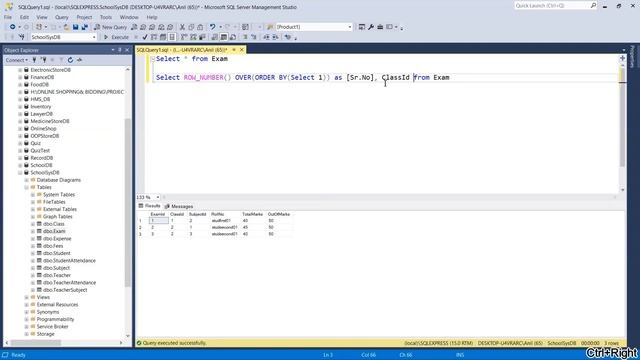The image size is (640, 360).
Task: Click the Save All icon
Action: pos(84,27)
